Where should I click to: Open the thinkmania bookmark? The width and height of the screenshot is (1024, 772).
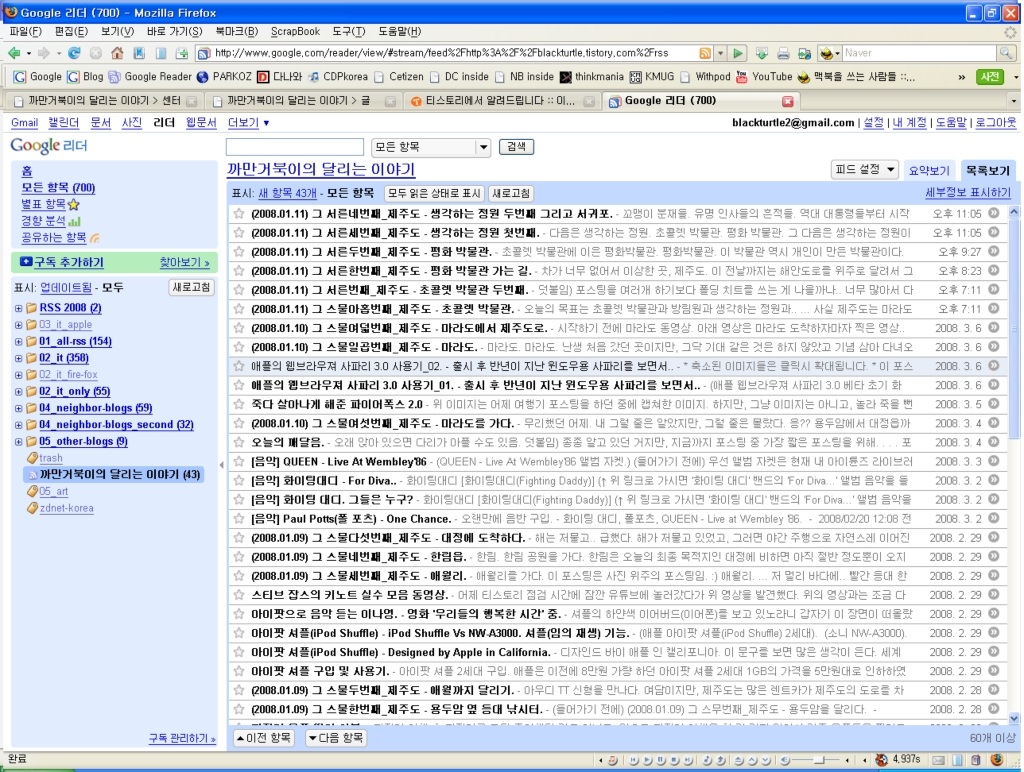[x=592, y=76]
